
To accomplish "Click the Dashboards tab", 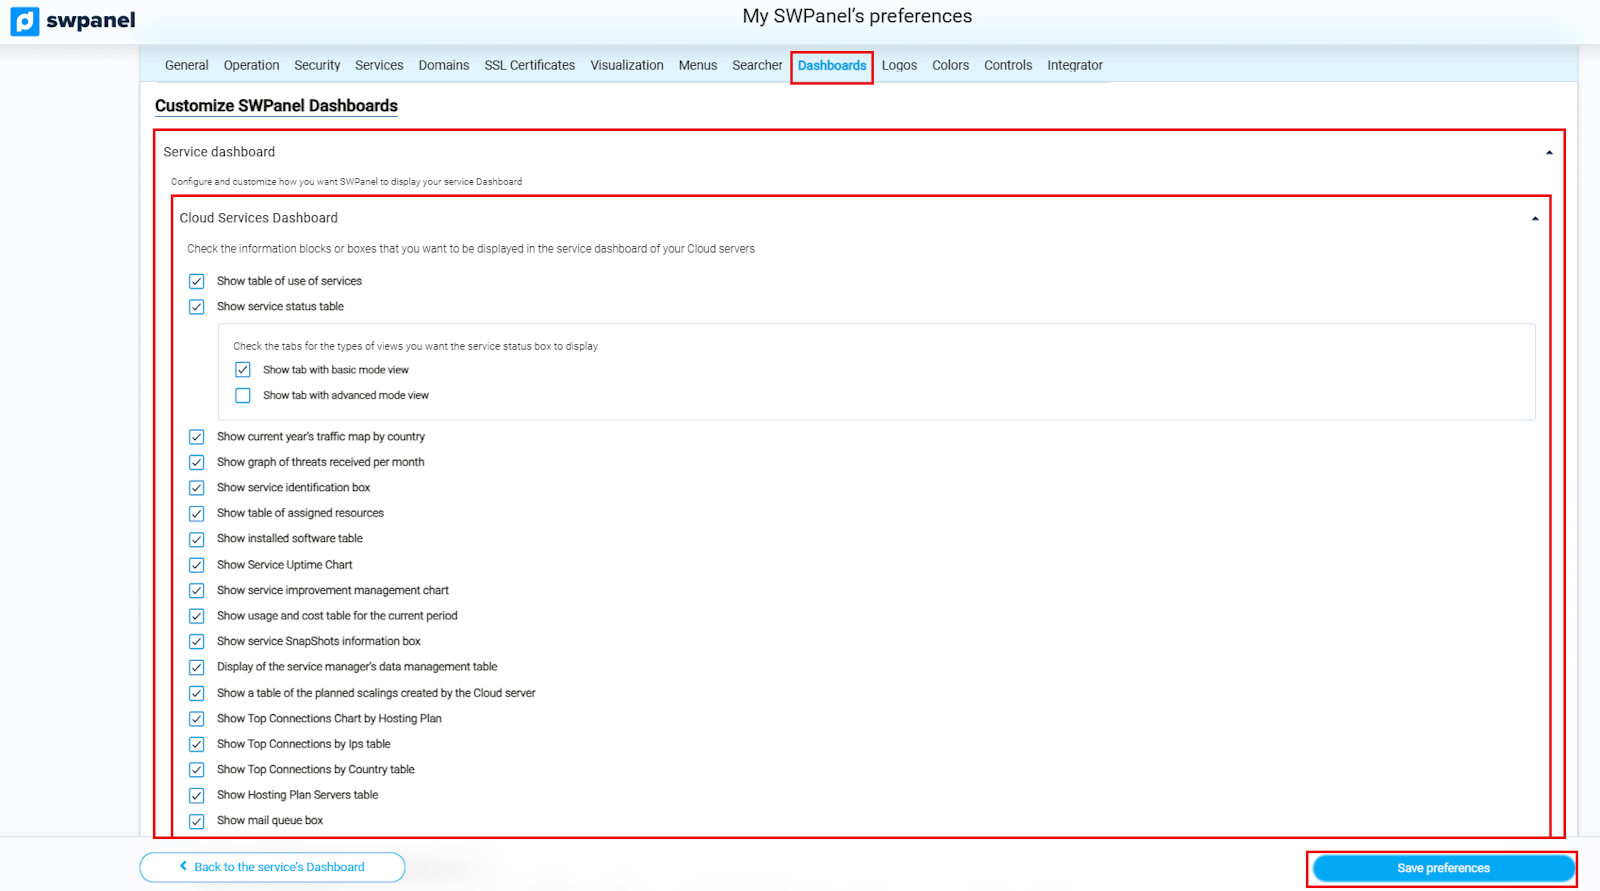I will click(831, 66).
